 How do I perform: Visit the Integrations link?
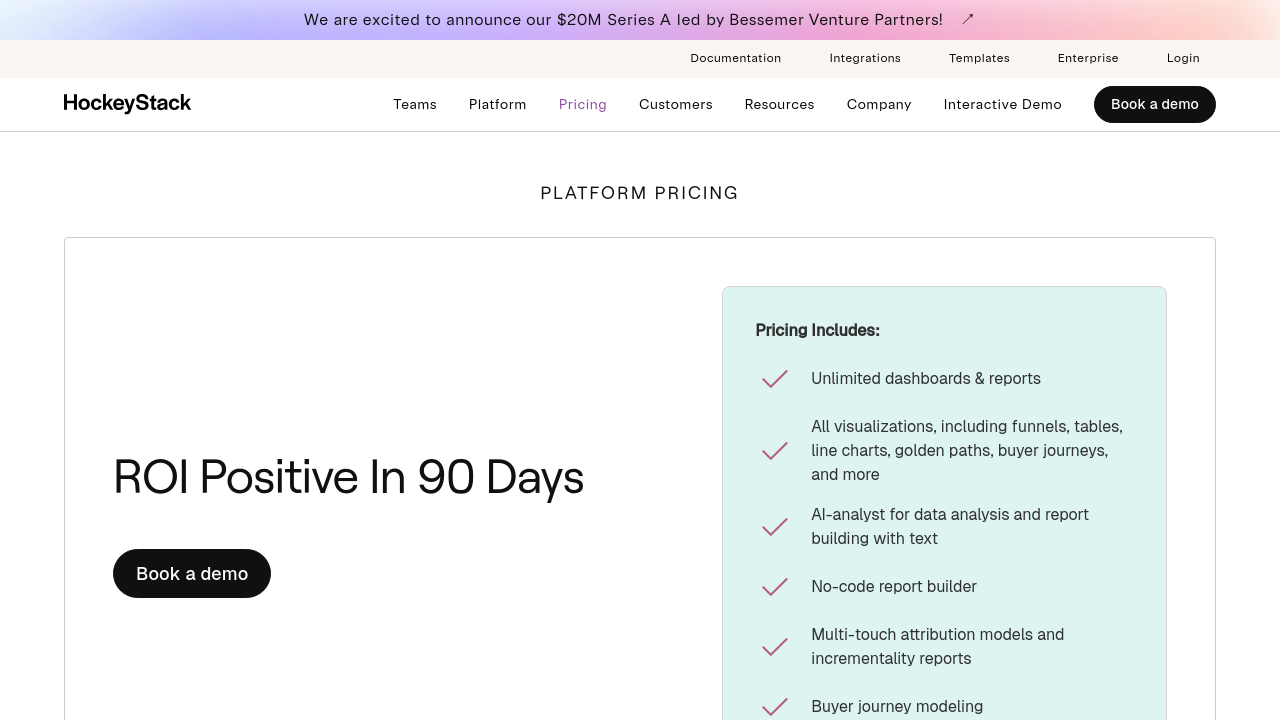click(865, 58)
